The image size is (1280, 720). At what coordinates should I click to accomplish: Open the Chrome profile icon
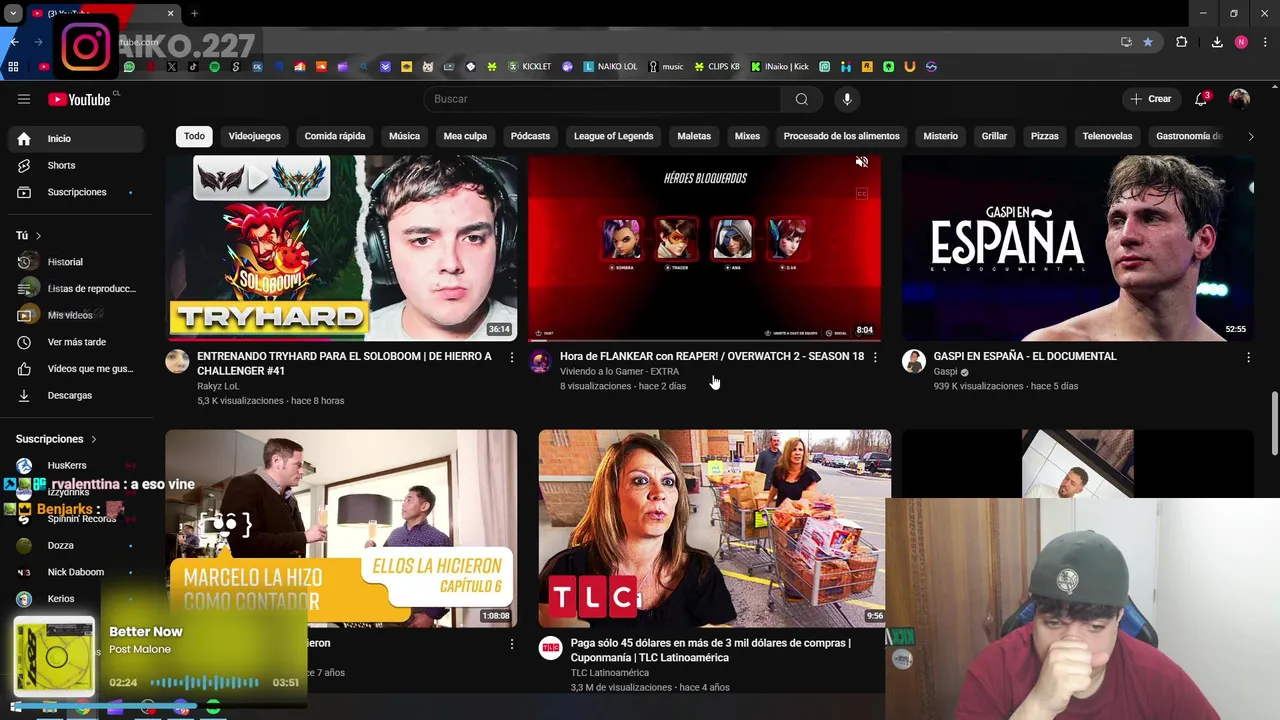pos(1241,42)
